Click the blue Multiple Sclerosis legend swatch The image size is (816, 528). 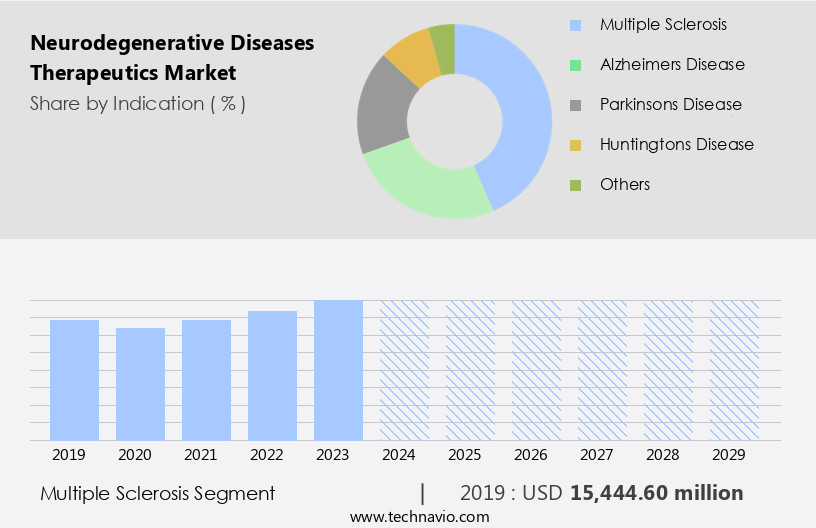(x=574, y=25)
